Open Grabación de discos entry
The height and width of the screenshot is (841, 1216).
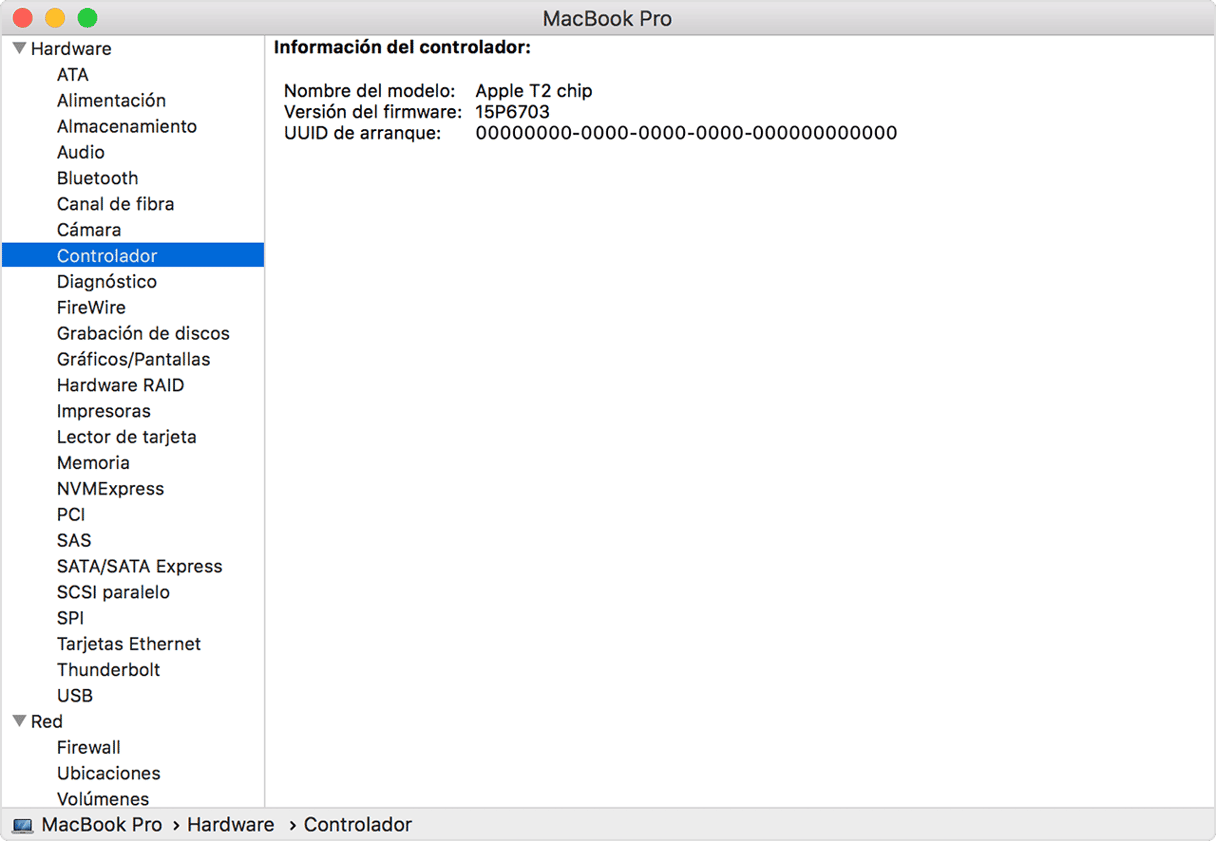(143, 334)
